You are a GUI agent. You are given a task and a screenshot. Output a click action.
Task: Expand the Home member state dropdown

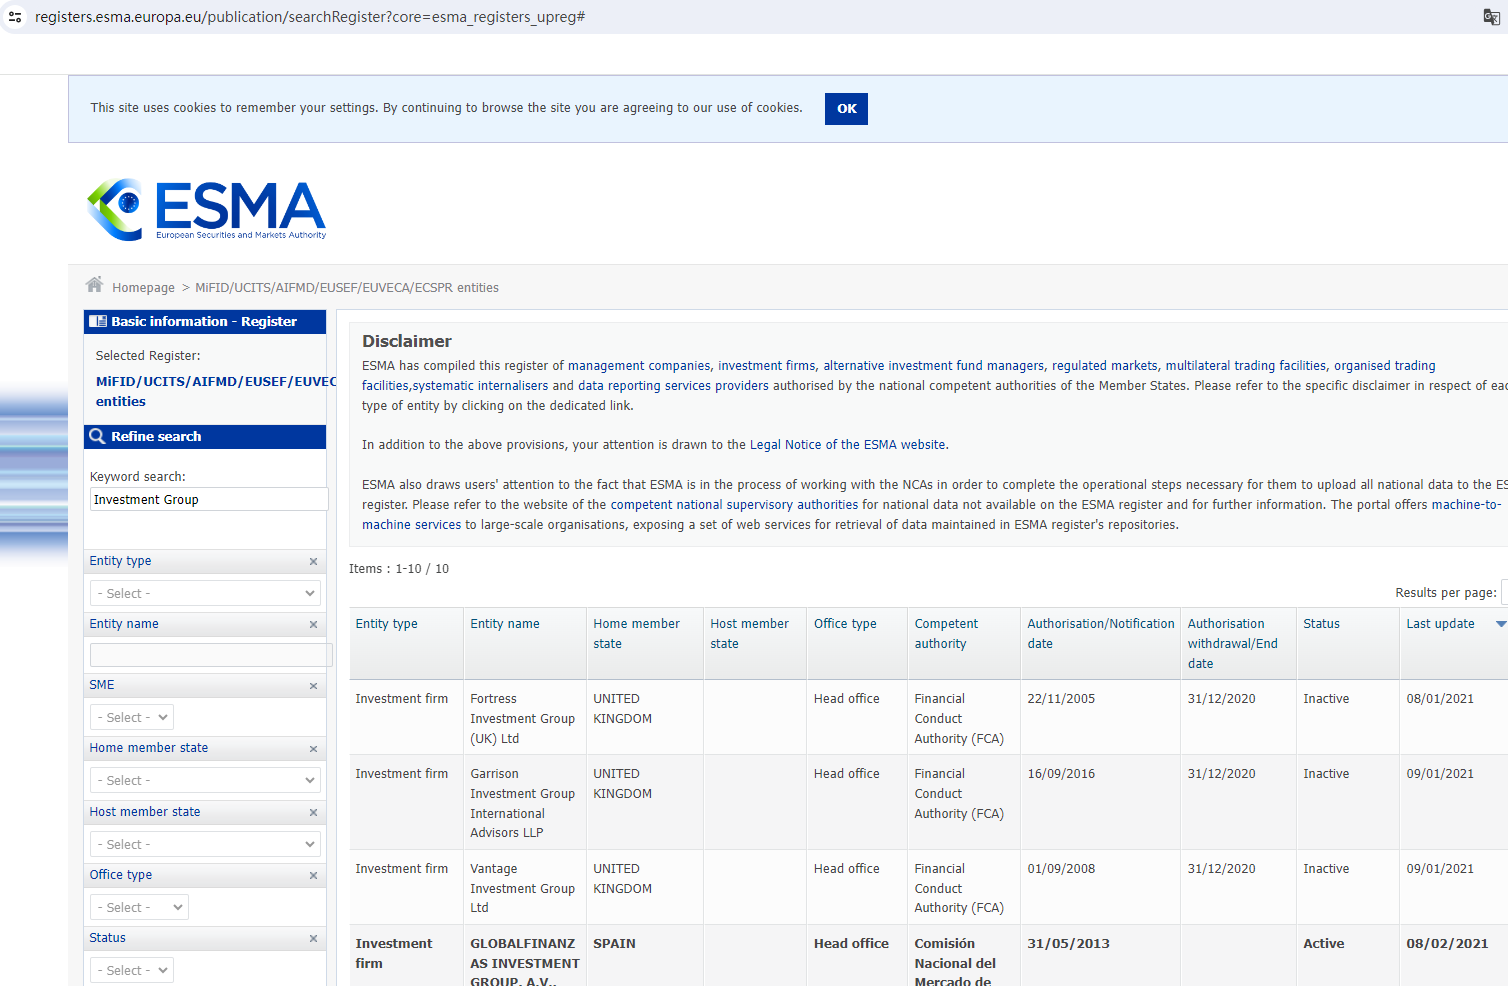tap(205, 781)
